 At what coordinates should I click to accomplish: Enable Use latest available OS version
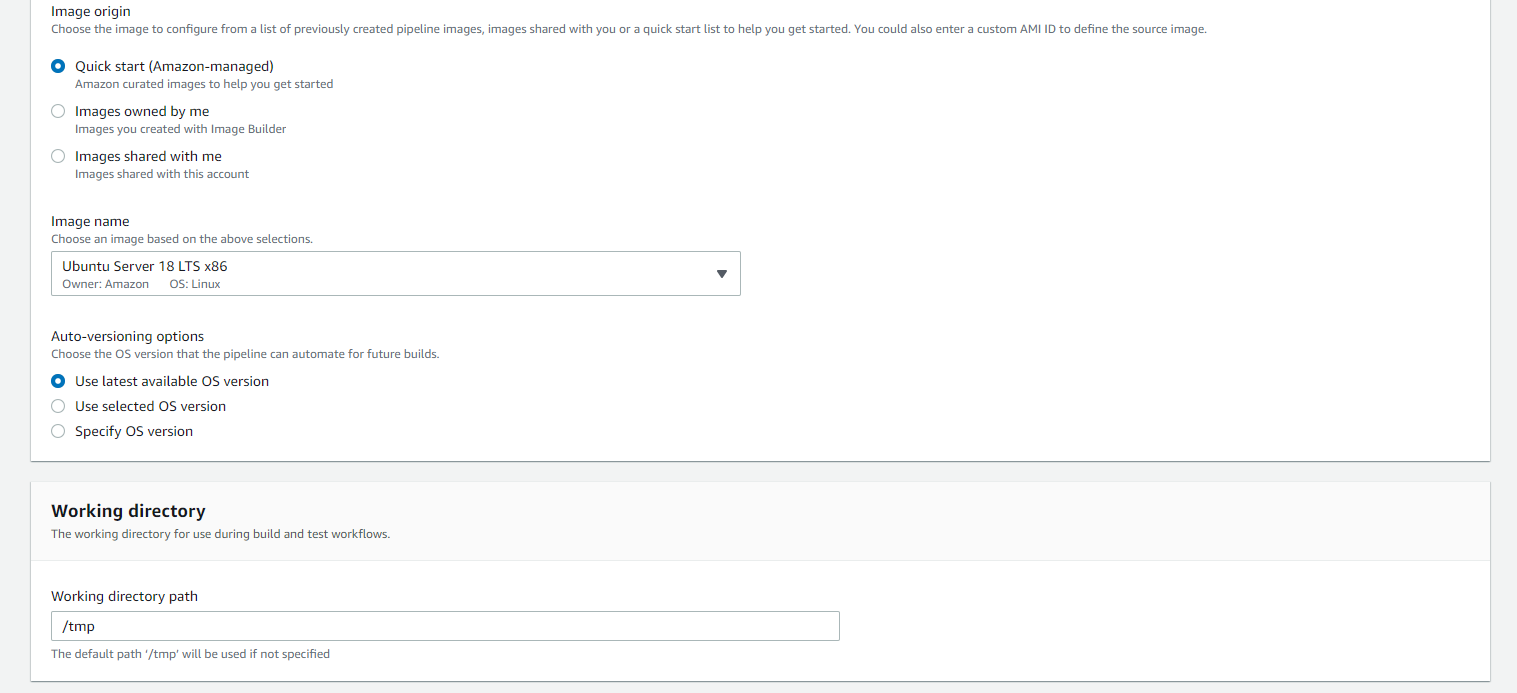58,381
